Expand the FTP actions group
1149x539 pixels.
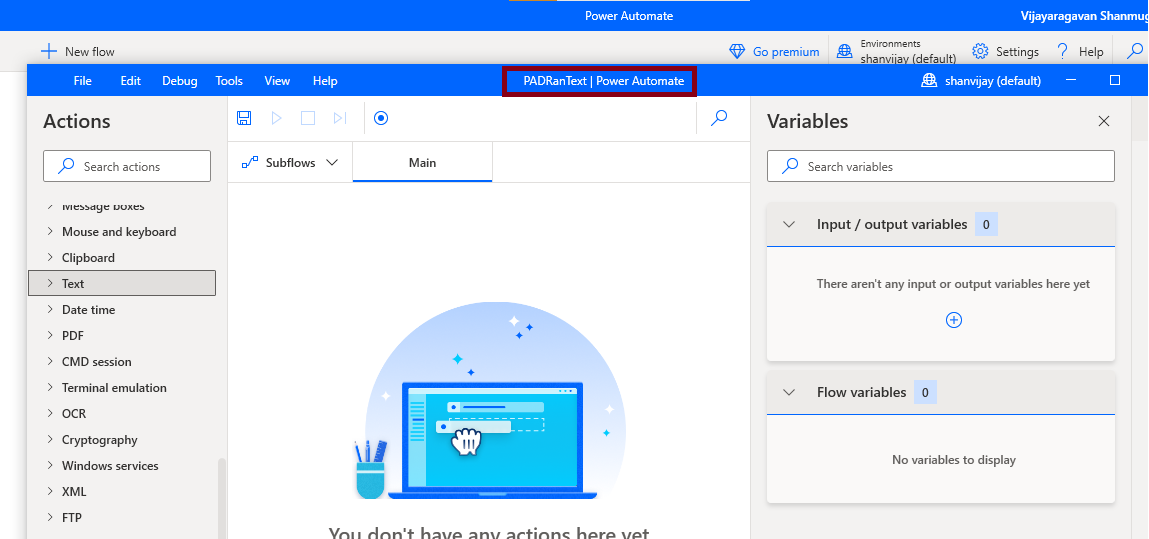[50, 517]
